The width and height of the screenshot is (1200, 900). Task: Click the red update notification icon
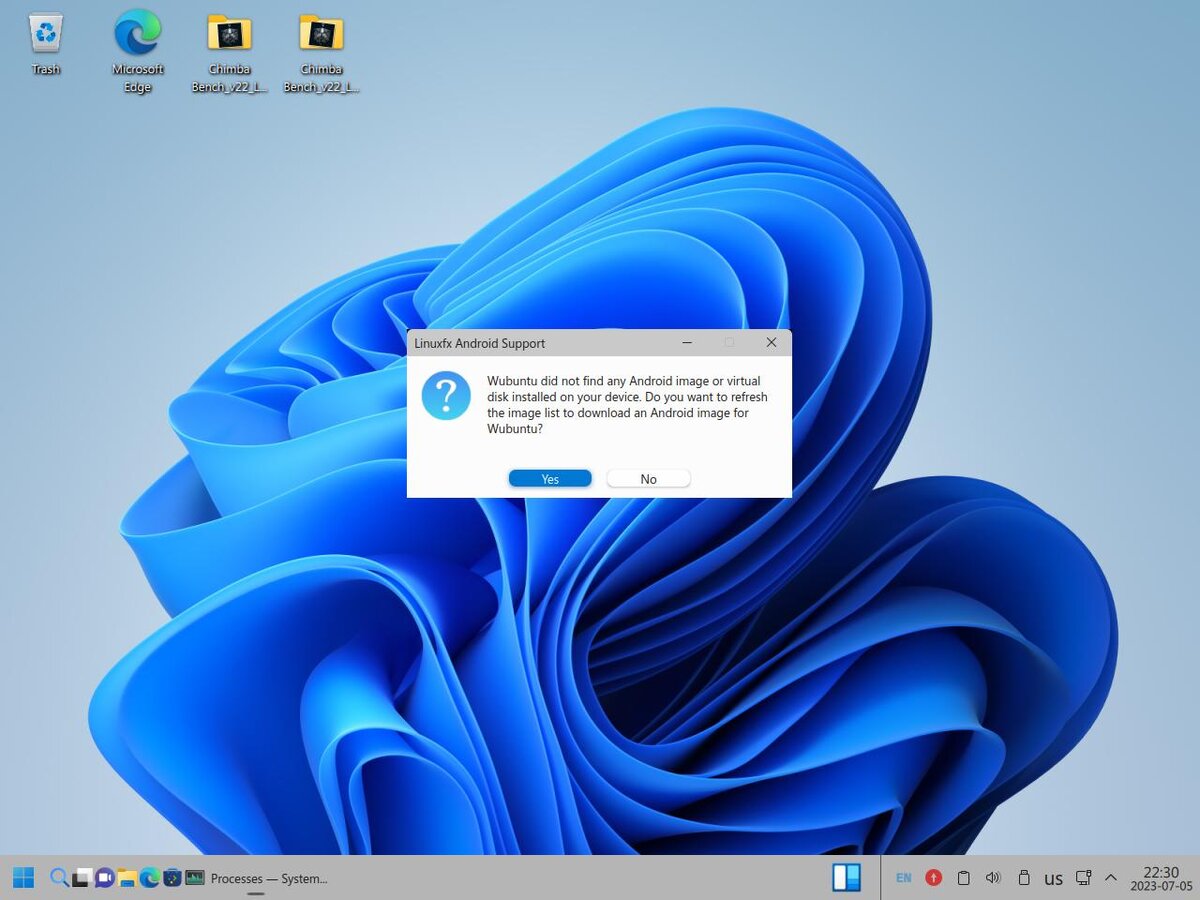tap(934, 878)
